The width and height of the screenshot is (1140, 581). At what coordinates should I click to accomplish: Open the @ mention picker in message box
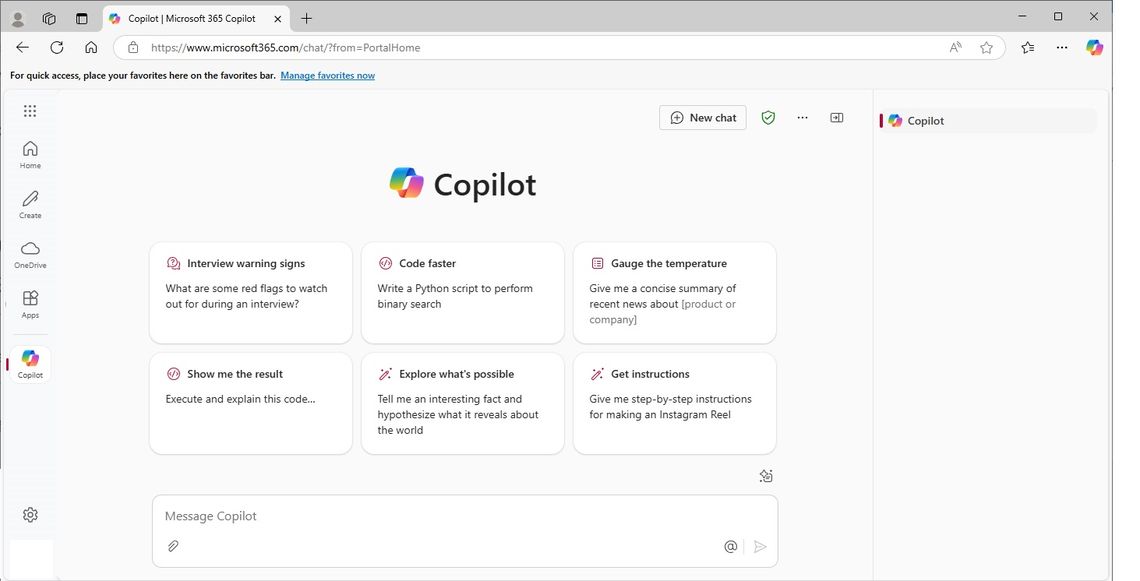[x=730, y=546]
